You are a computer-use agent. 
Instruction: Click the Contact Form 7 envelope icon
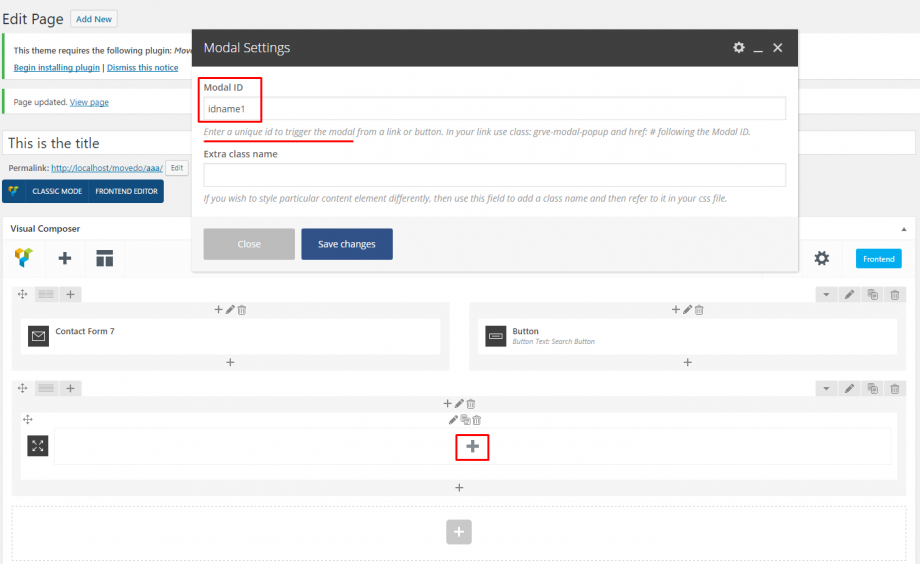pyautogui.click(x=39, y=337)
